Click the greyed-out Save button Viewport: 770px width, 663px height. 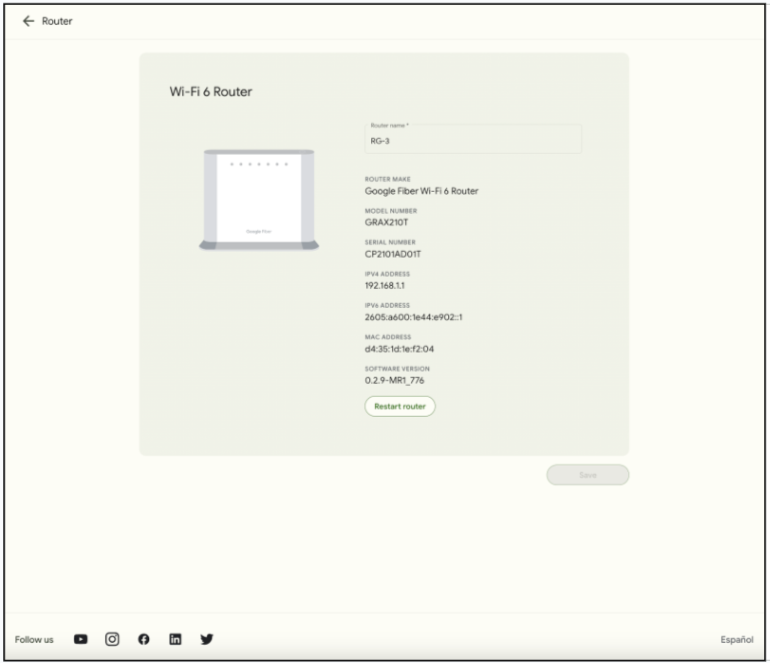click(x=587, y=475)
